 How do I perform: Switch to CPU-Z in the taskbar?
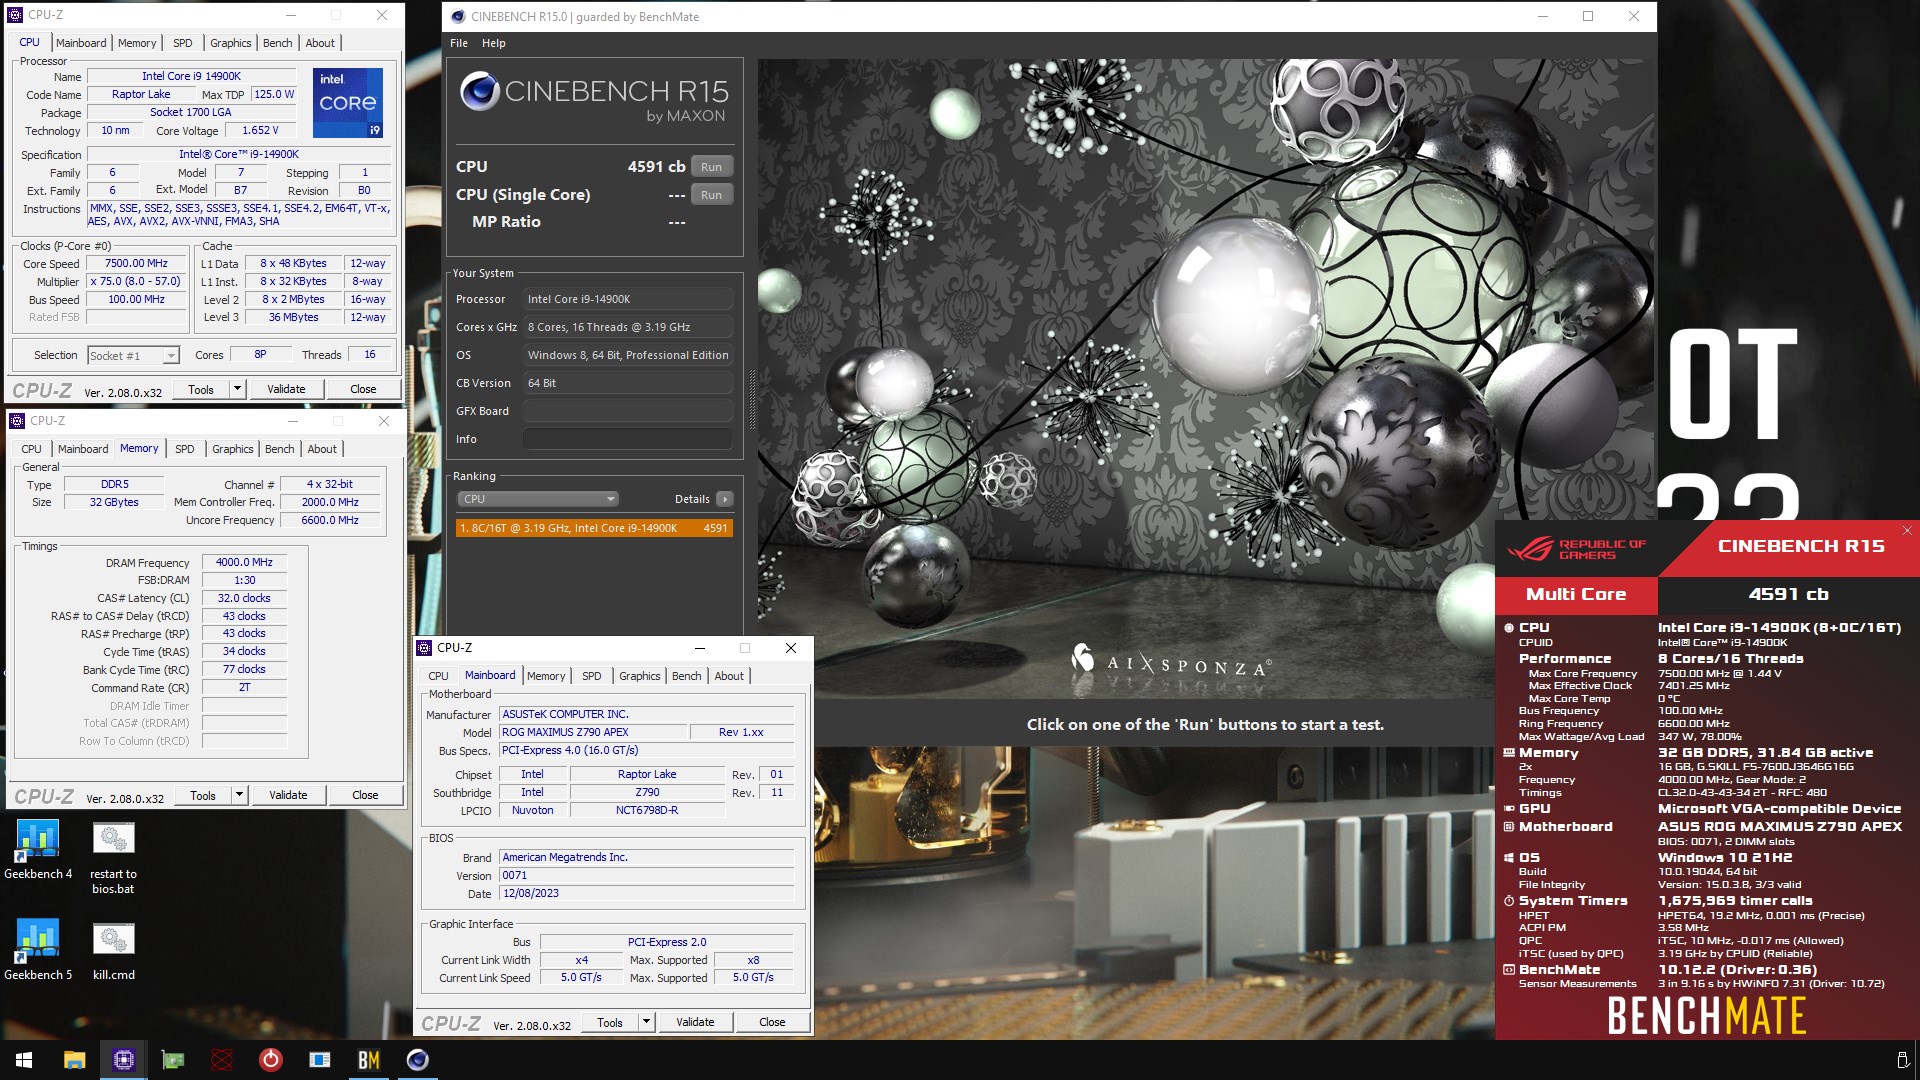coord(123,1060)
